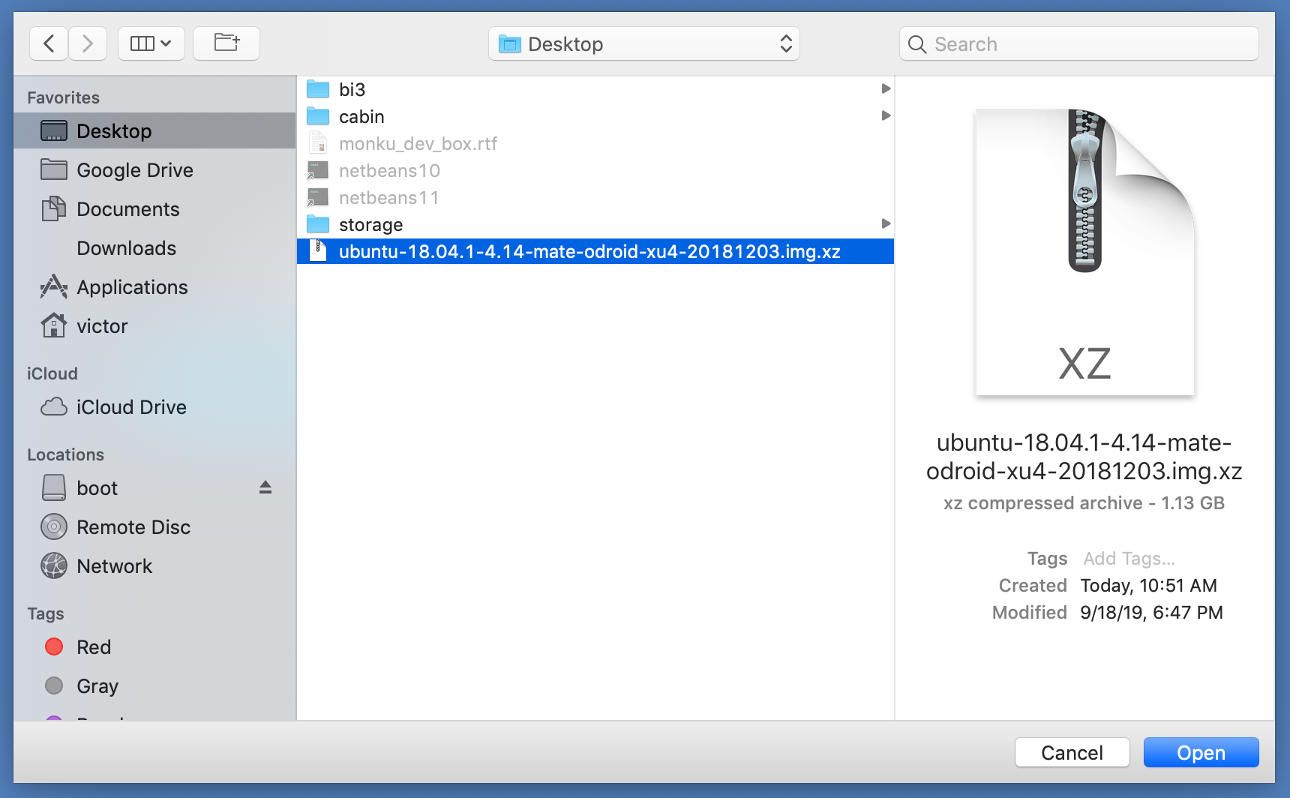Click the forward navigation arrow
This screenshot has width=1290, height=798.
(x=88, y=43)
